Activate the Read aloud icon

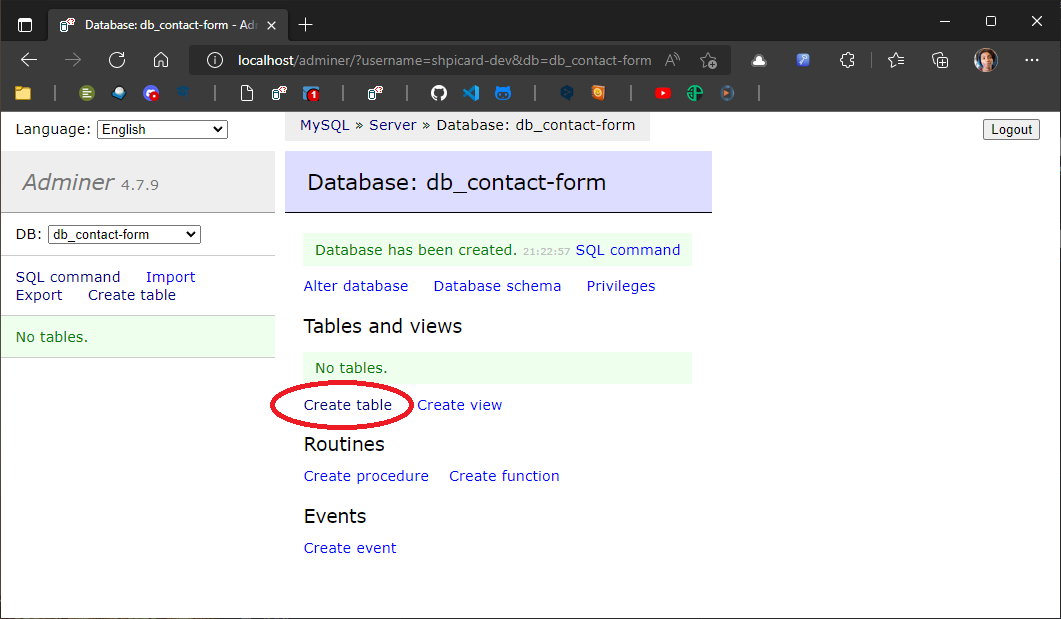[672, 60]
